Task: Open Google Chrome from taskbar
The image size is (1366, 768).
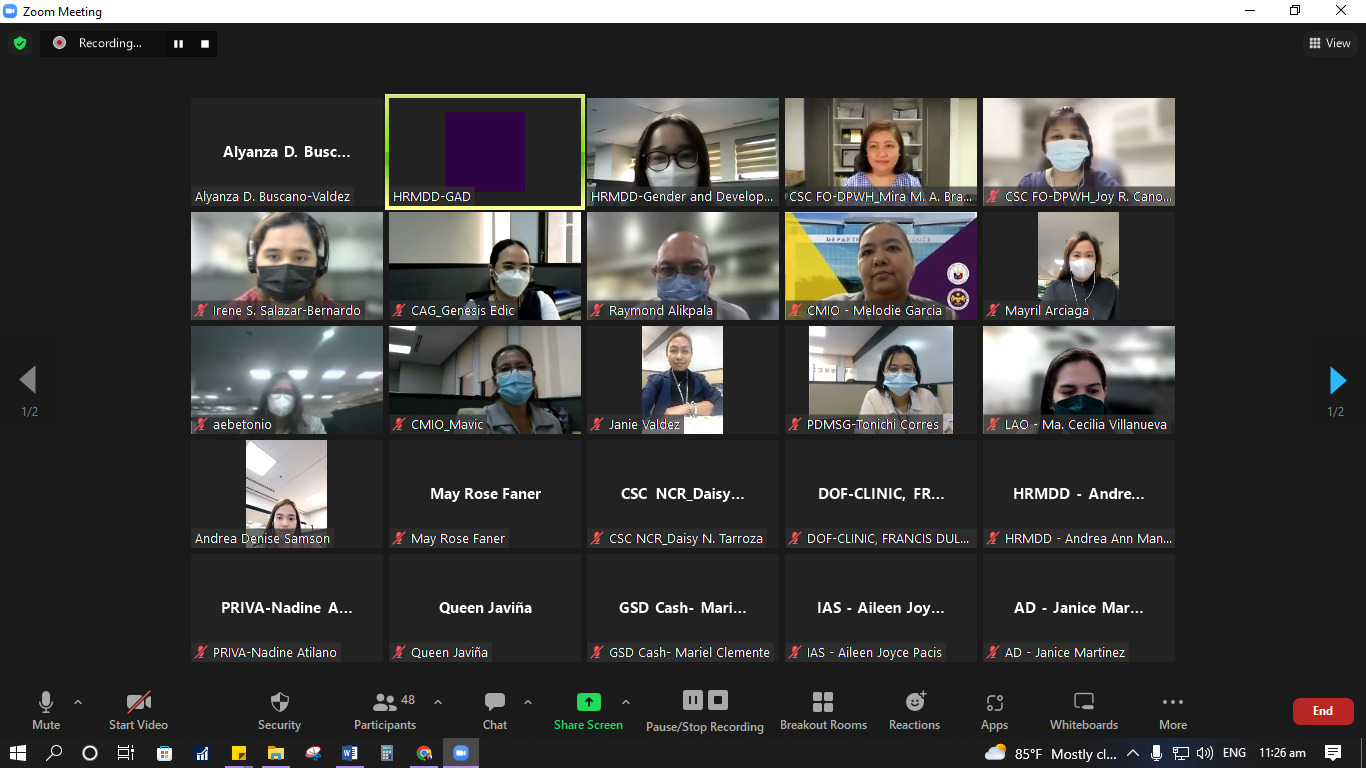Action: point(424,753)
